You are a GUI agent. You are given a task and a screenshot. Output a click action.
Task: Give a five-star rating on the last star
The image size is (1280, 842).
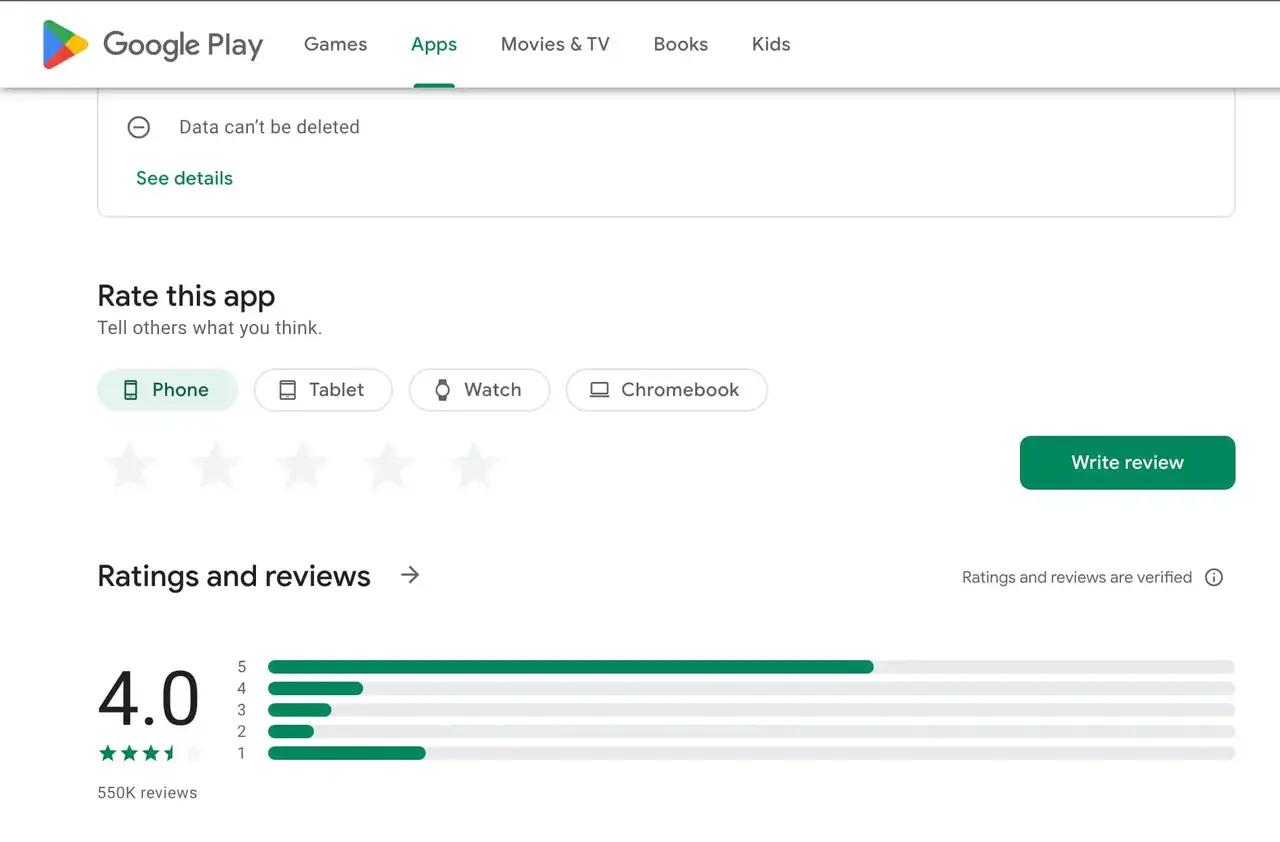pyautogui.click(x=474, y=465)
